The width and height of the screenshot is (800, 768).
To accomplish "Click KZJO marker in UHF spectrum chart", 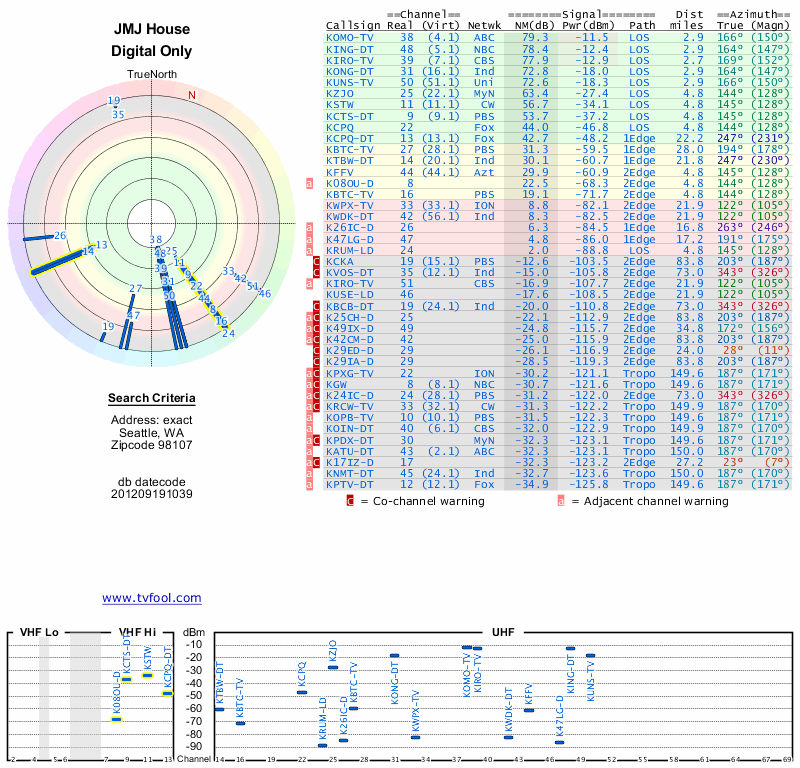I will tap(333, 667).
